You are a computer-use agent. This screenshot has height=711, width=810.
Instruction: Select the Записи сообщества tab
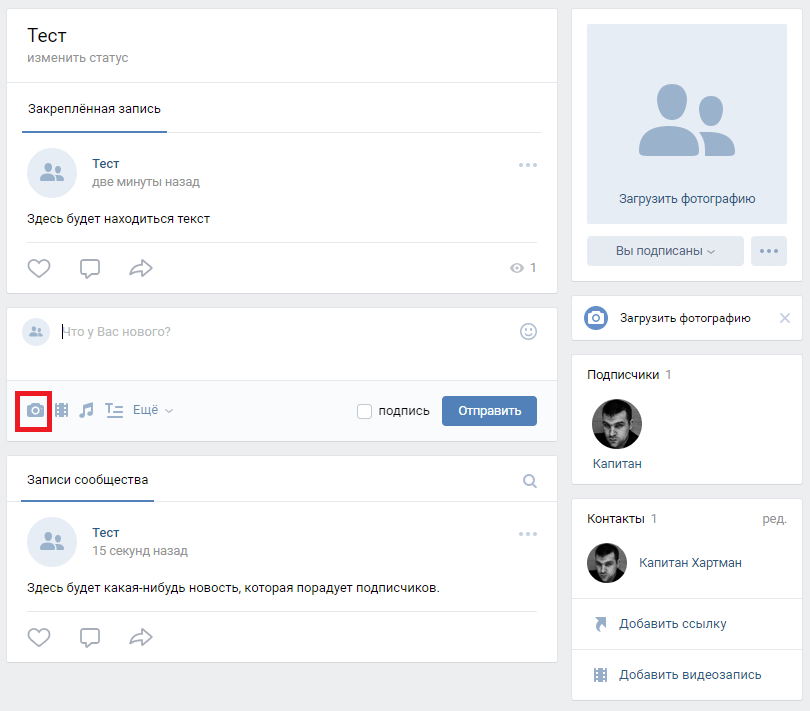click(88, 481)
